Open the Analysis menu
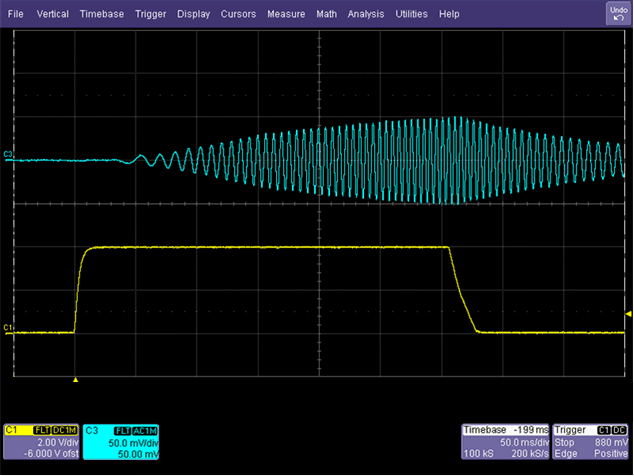 click(x=367, y=15)
